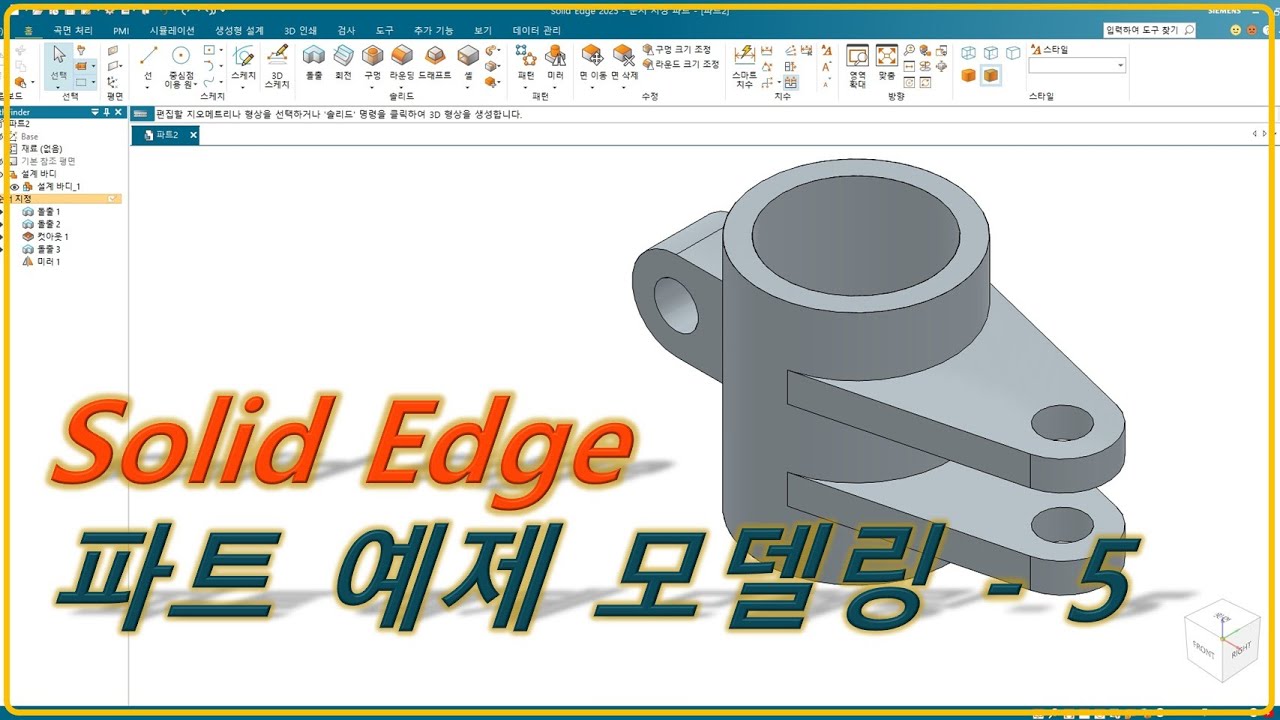This screenshot has height=720, width=1280.
Task: Click the 기본 참조 평면 node
Action: pyautogui.click(x=47, y=161)
